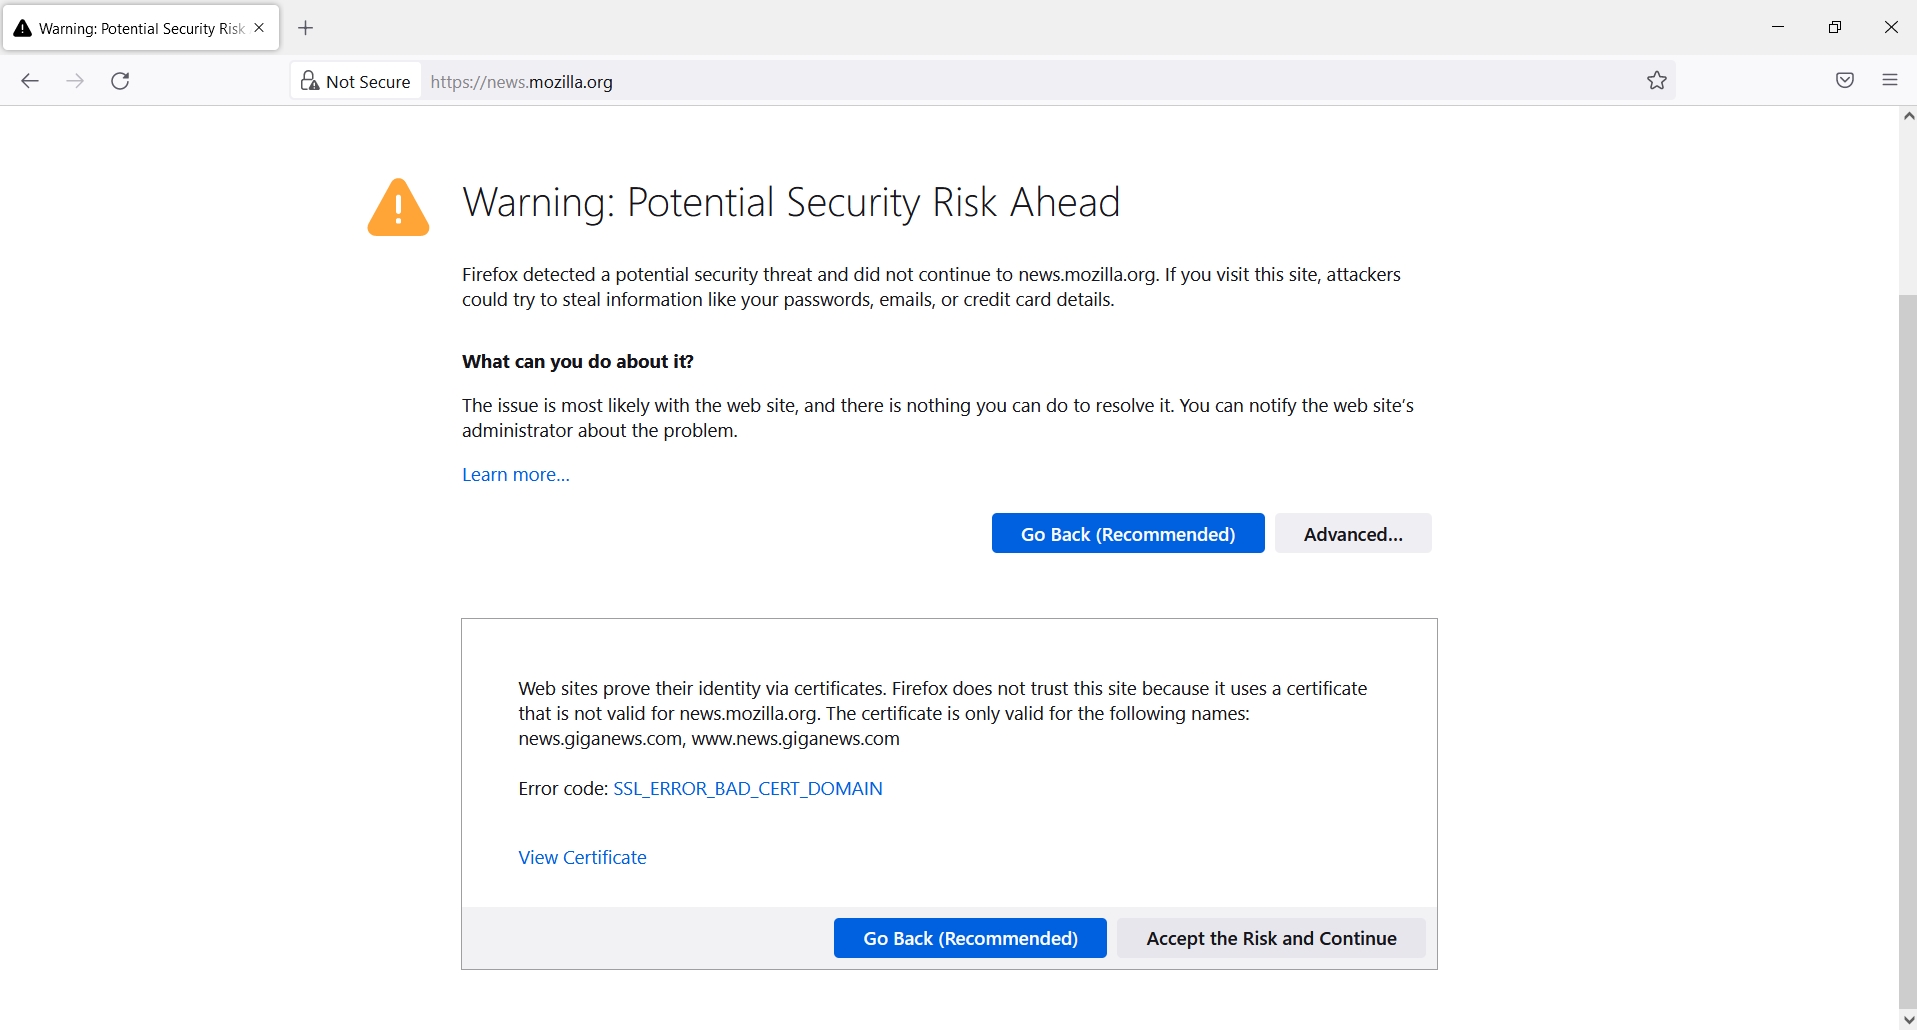The width and height of the screenshot is (1917, 1030).
Task: Open the Learn more link
Action: click(x=515, y=474)
